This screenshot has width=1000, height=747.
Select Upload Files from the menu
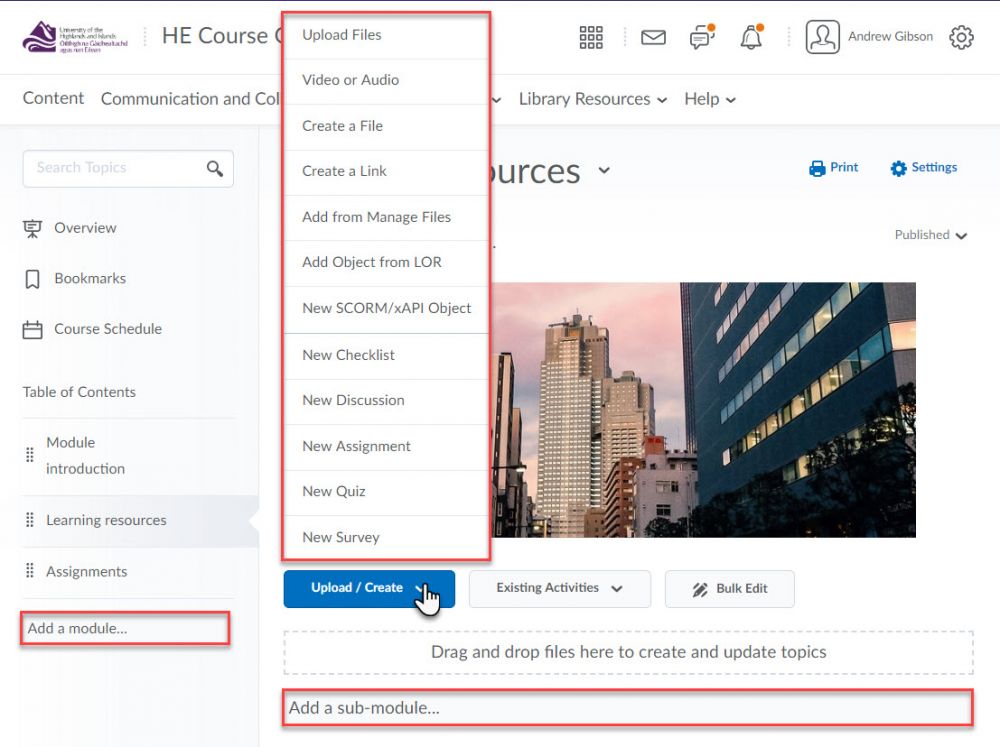click(x=386, y=36)
